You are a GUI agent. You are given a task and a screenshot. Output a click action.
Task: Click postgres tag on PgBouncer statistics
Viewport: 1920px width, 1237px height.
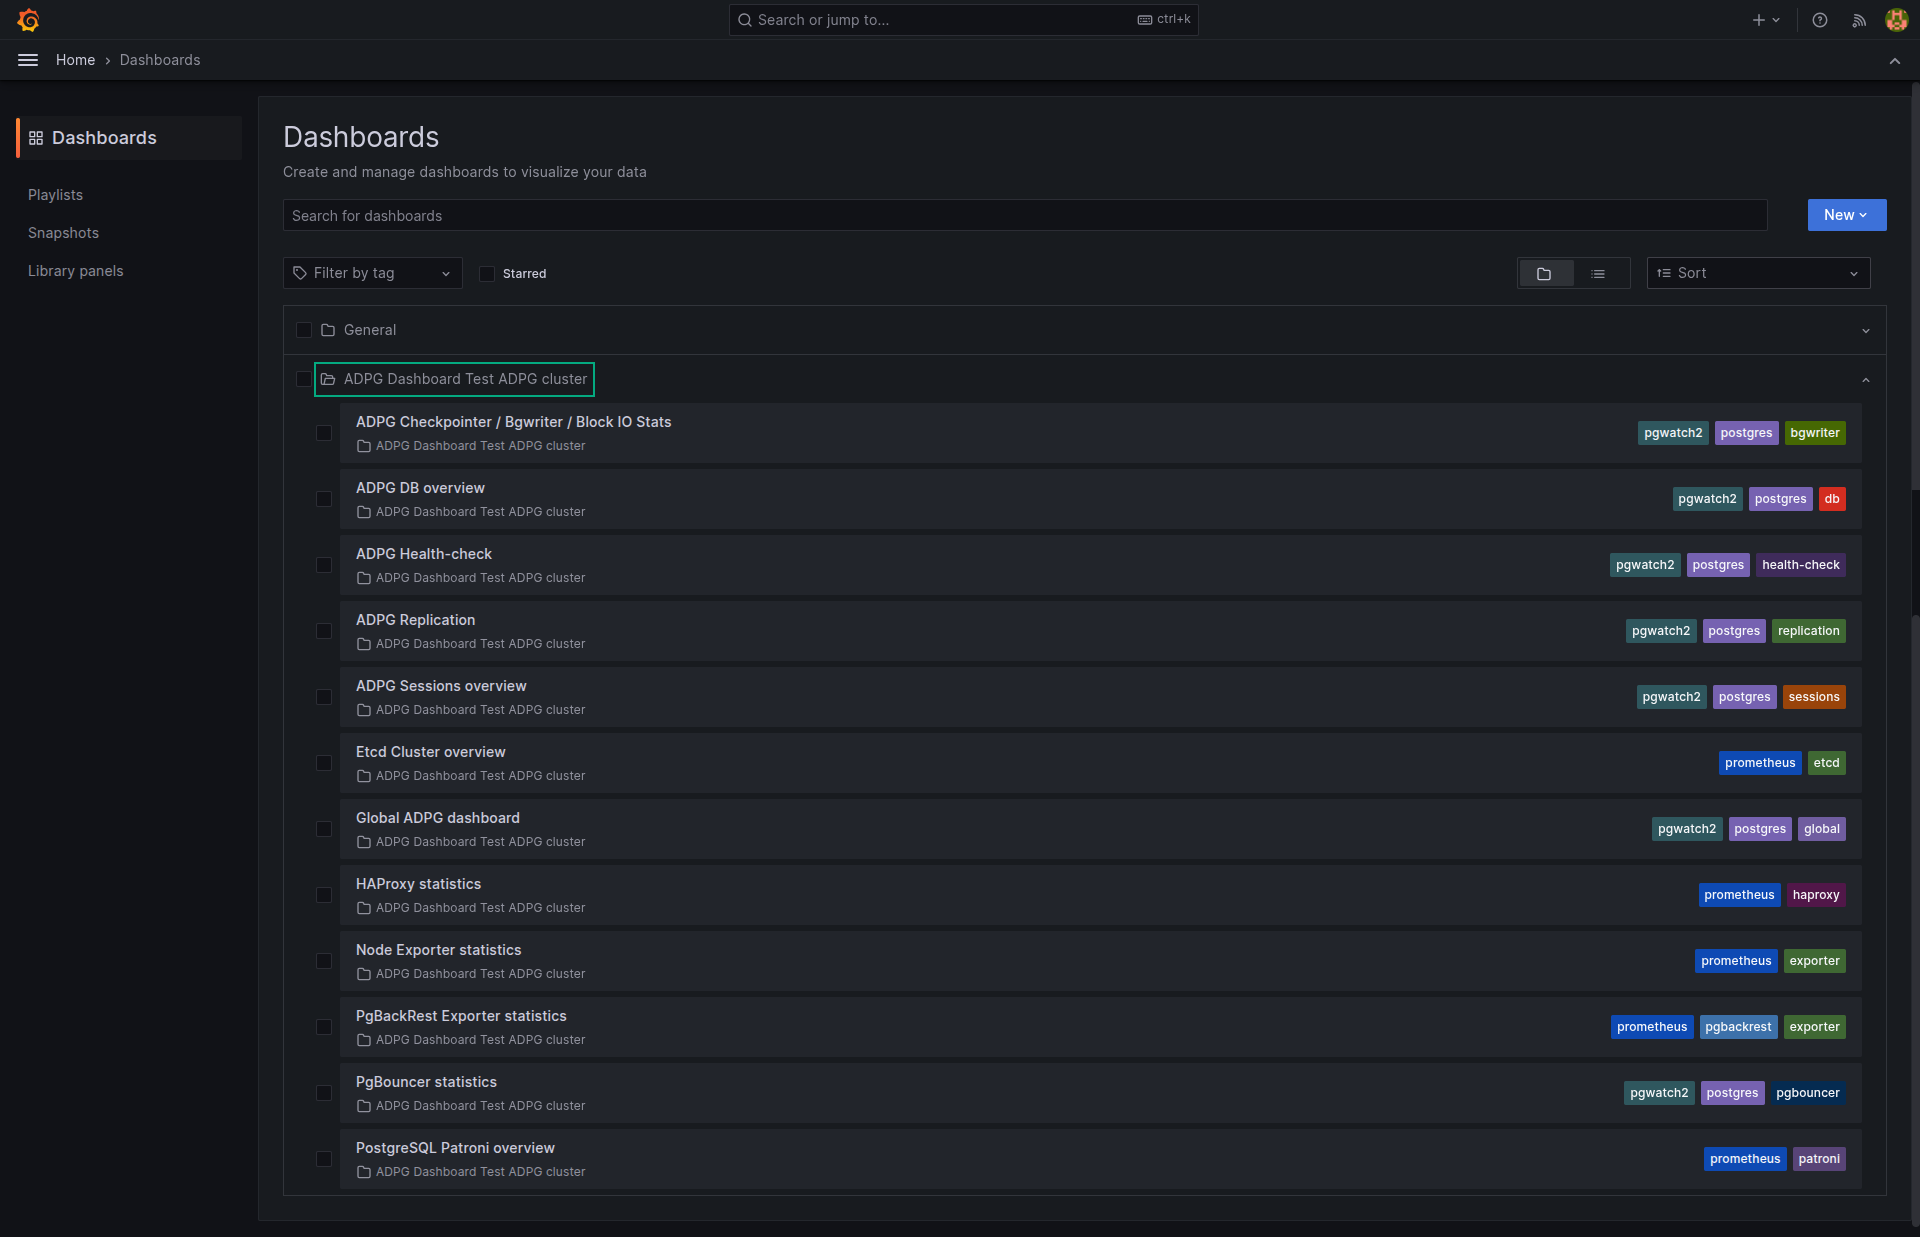coord(1732,1093)
